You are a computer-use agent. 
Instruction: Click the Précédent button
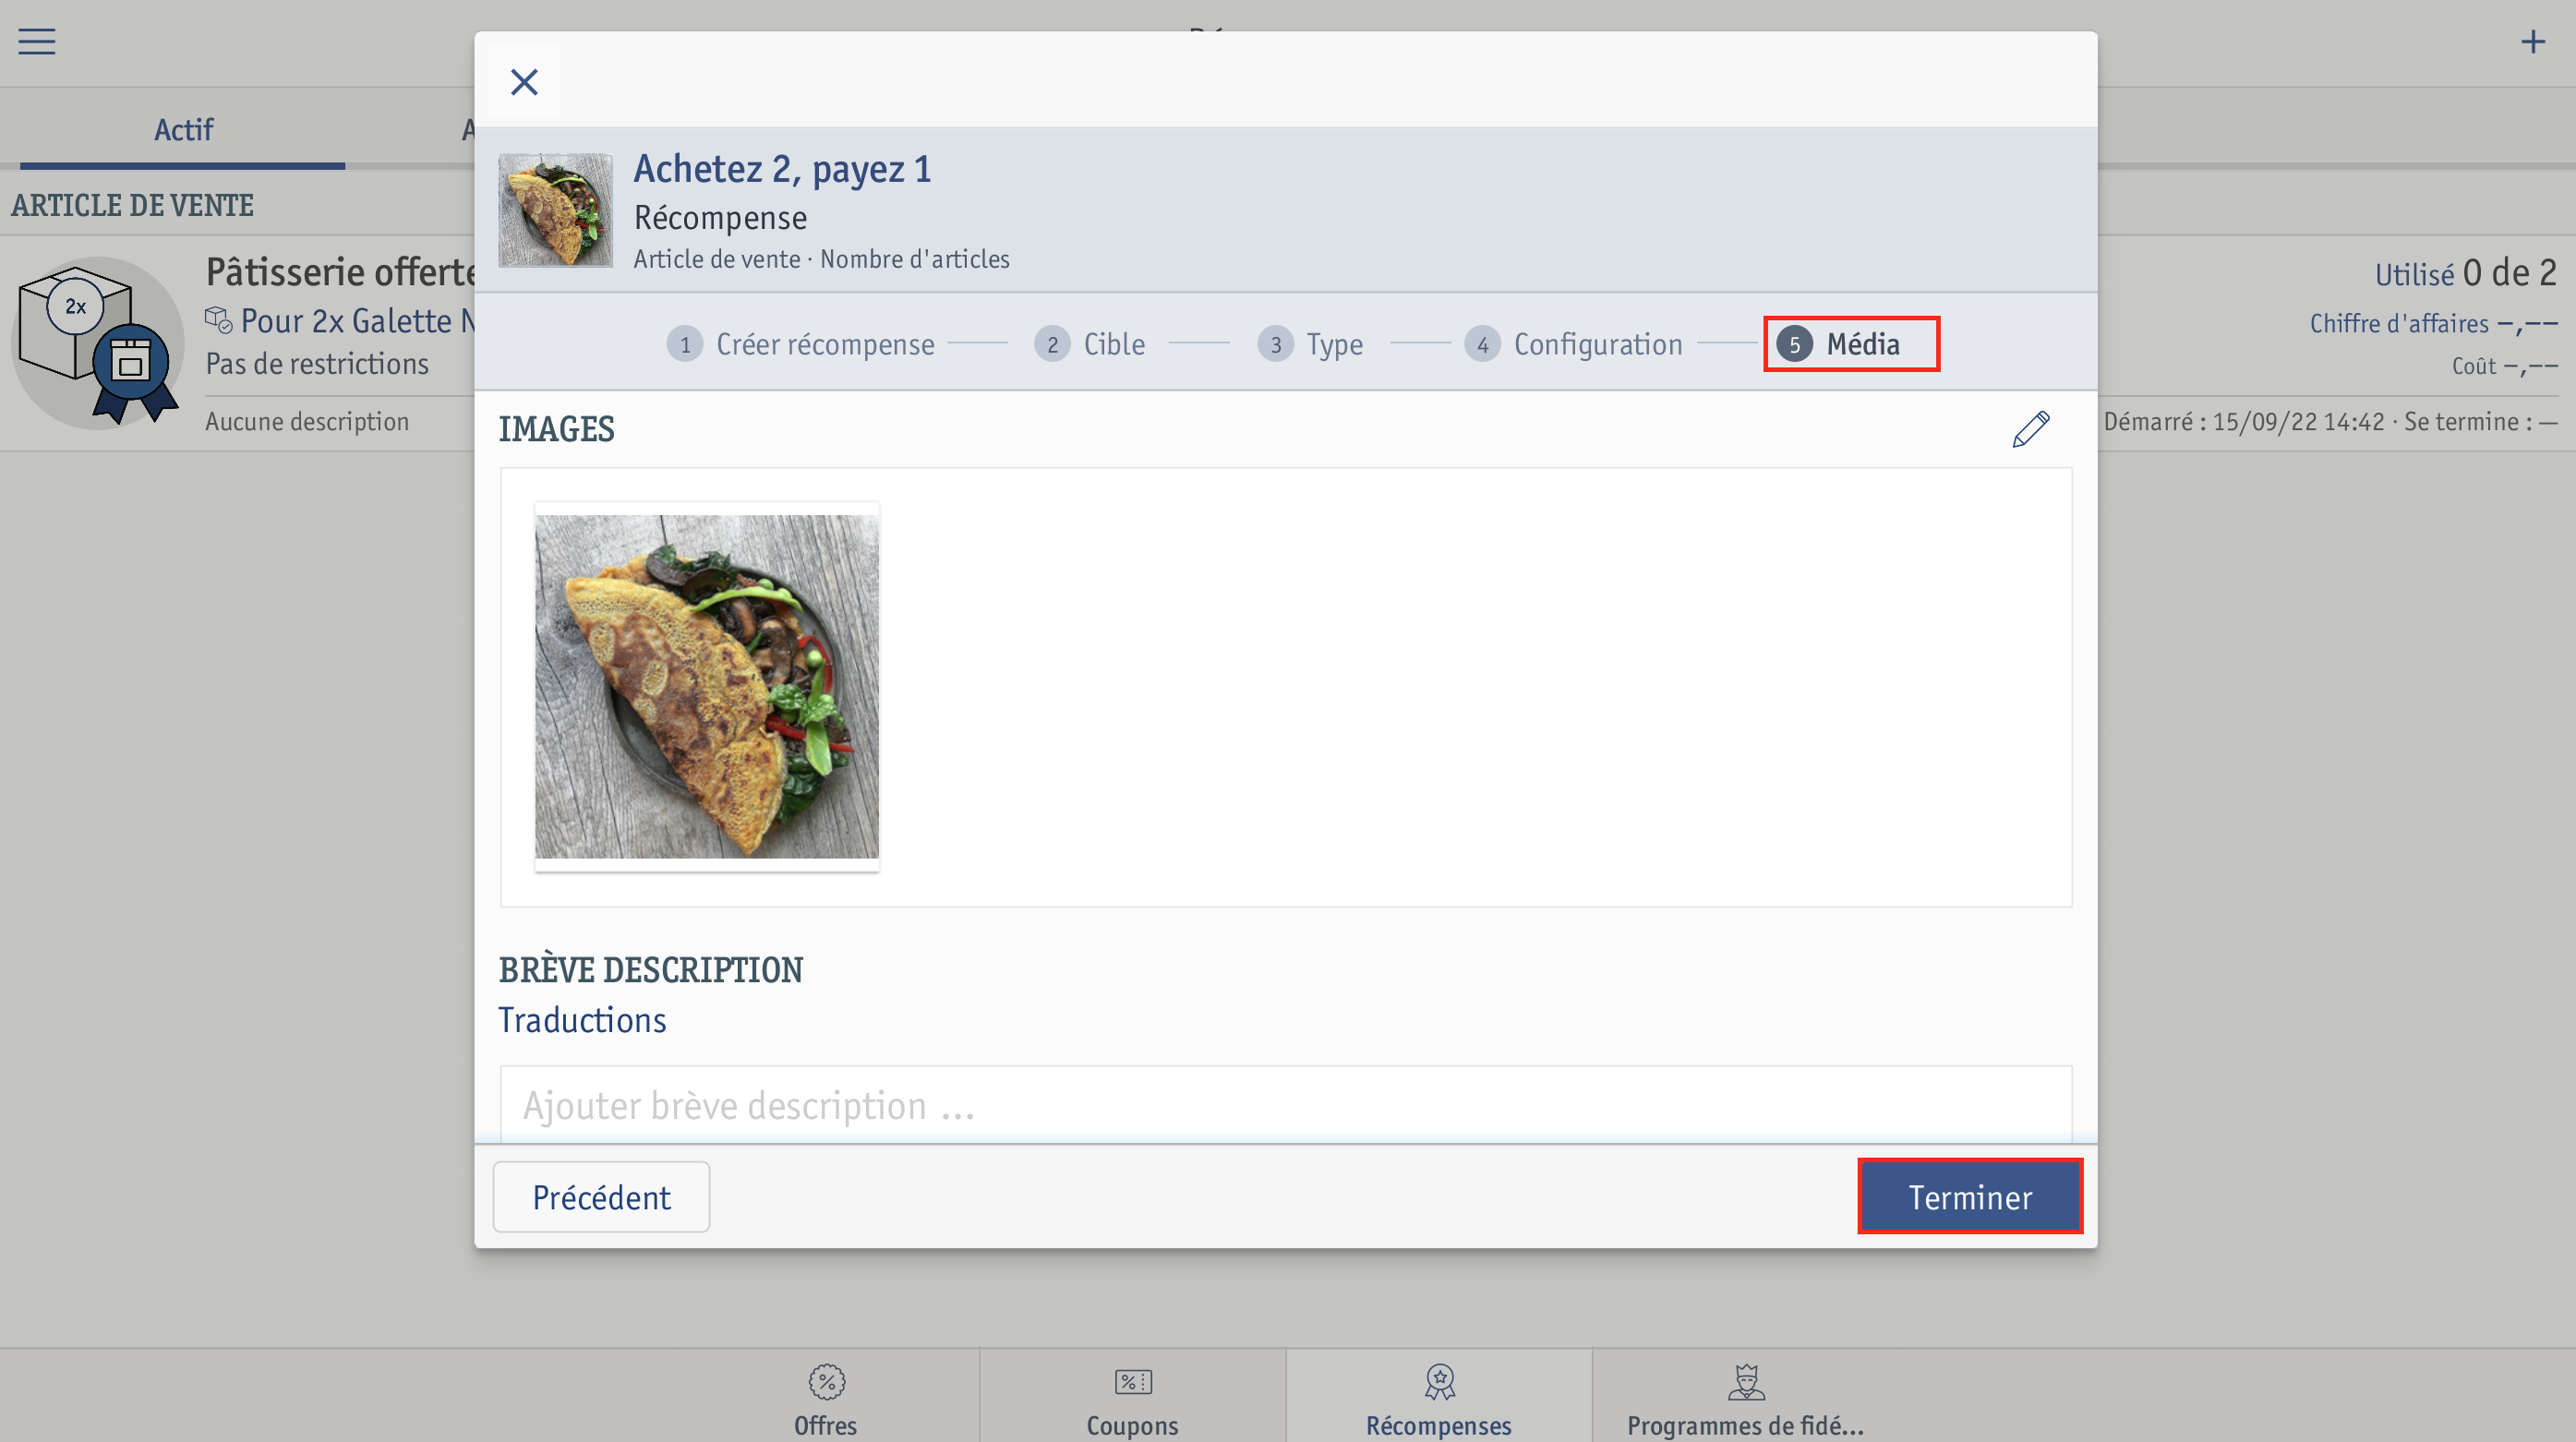click(x=601, y=1197)
